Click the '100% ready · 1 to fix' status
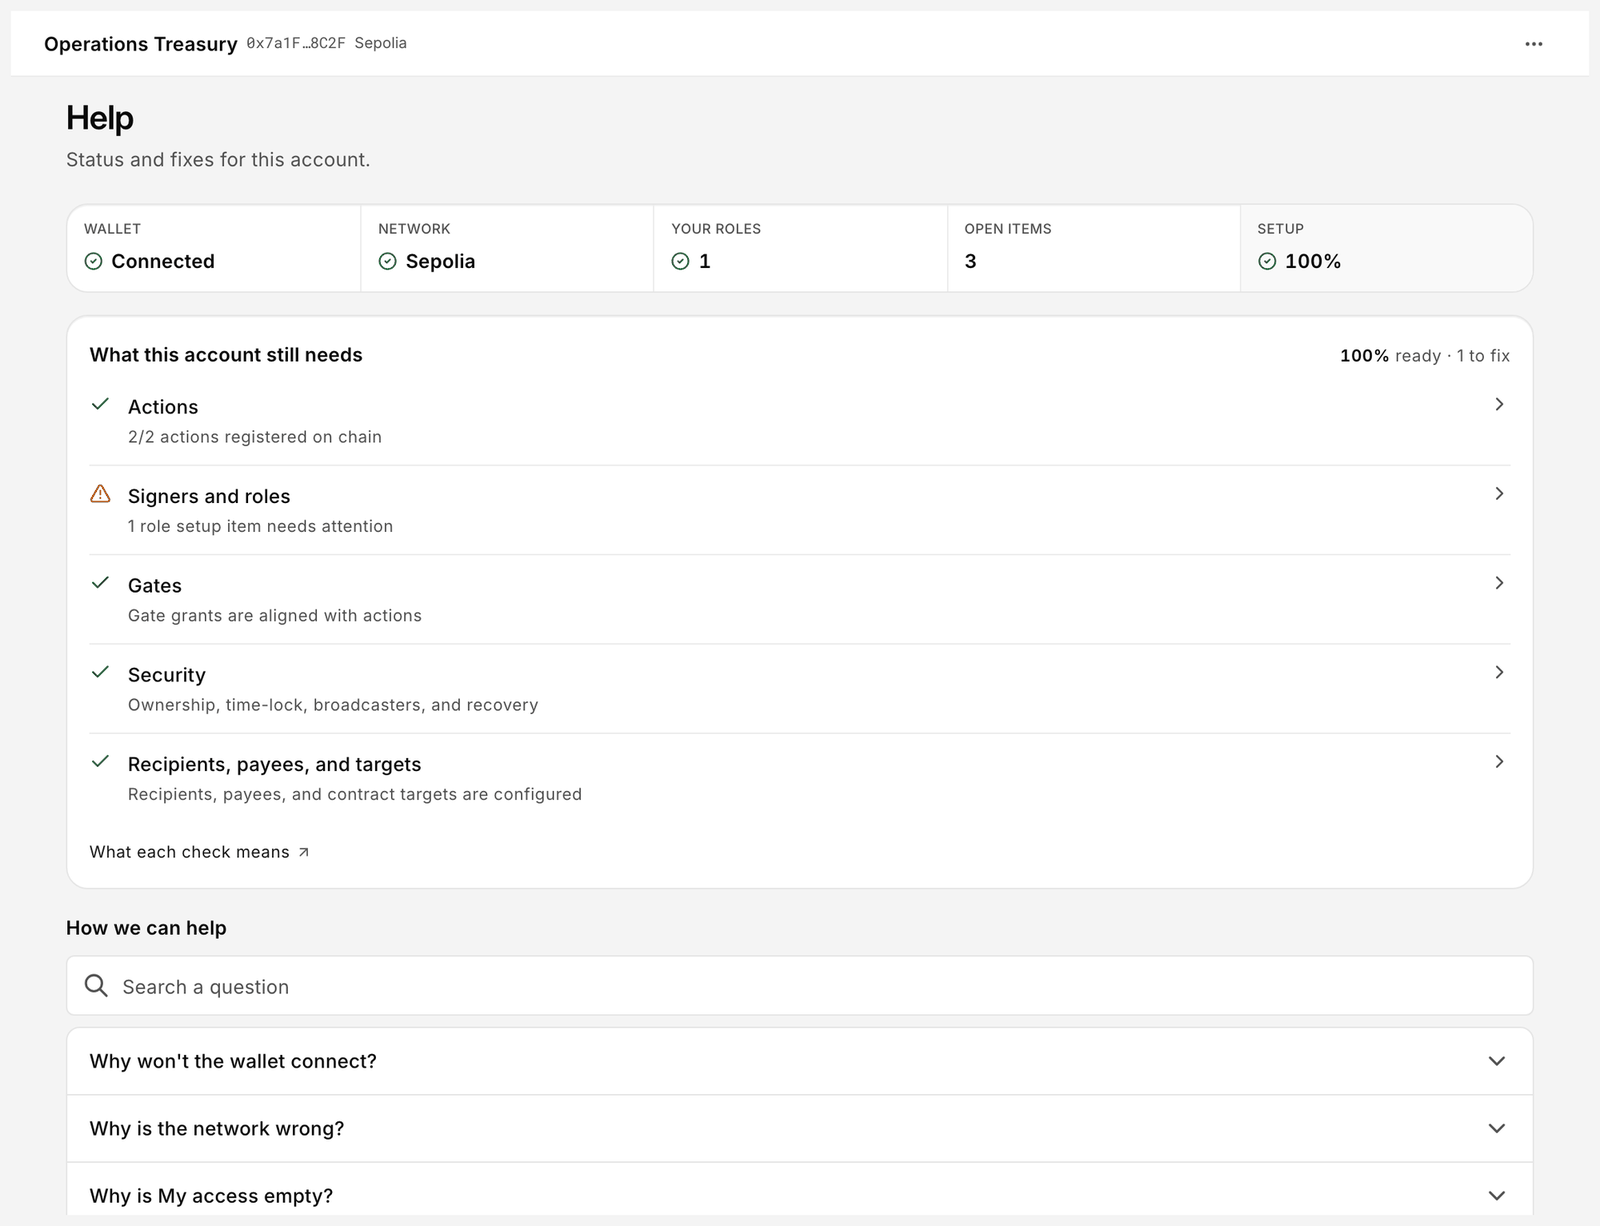The height and width of the screenshot is (1226, 1600). 1425,356
